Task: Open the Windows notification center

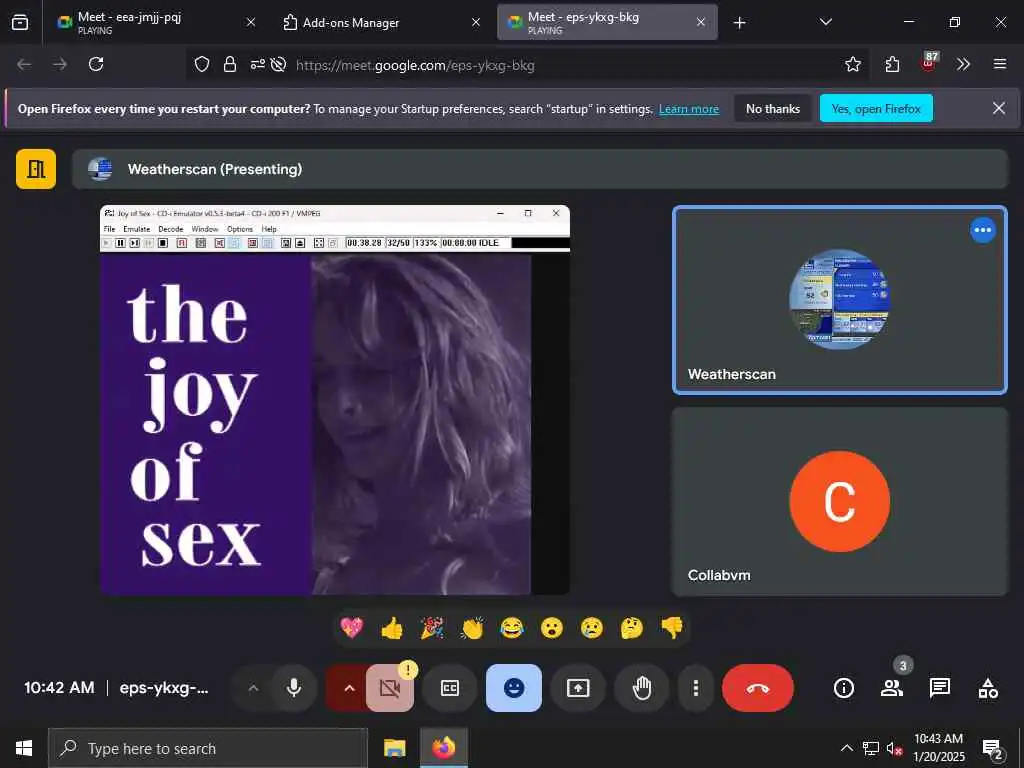Action: 993,748
